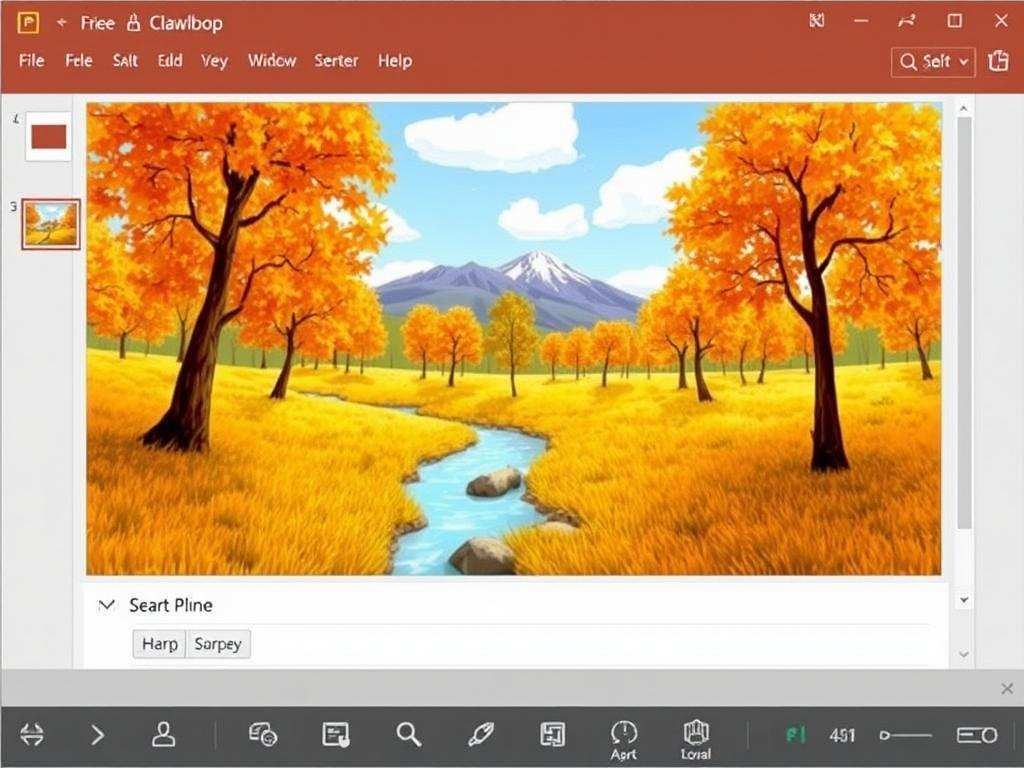1024x768 pixels.
Task: Open the Eld menu
Action: point(170,61)
